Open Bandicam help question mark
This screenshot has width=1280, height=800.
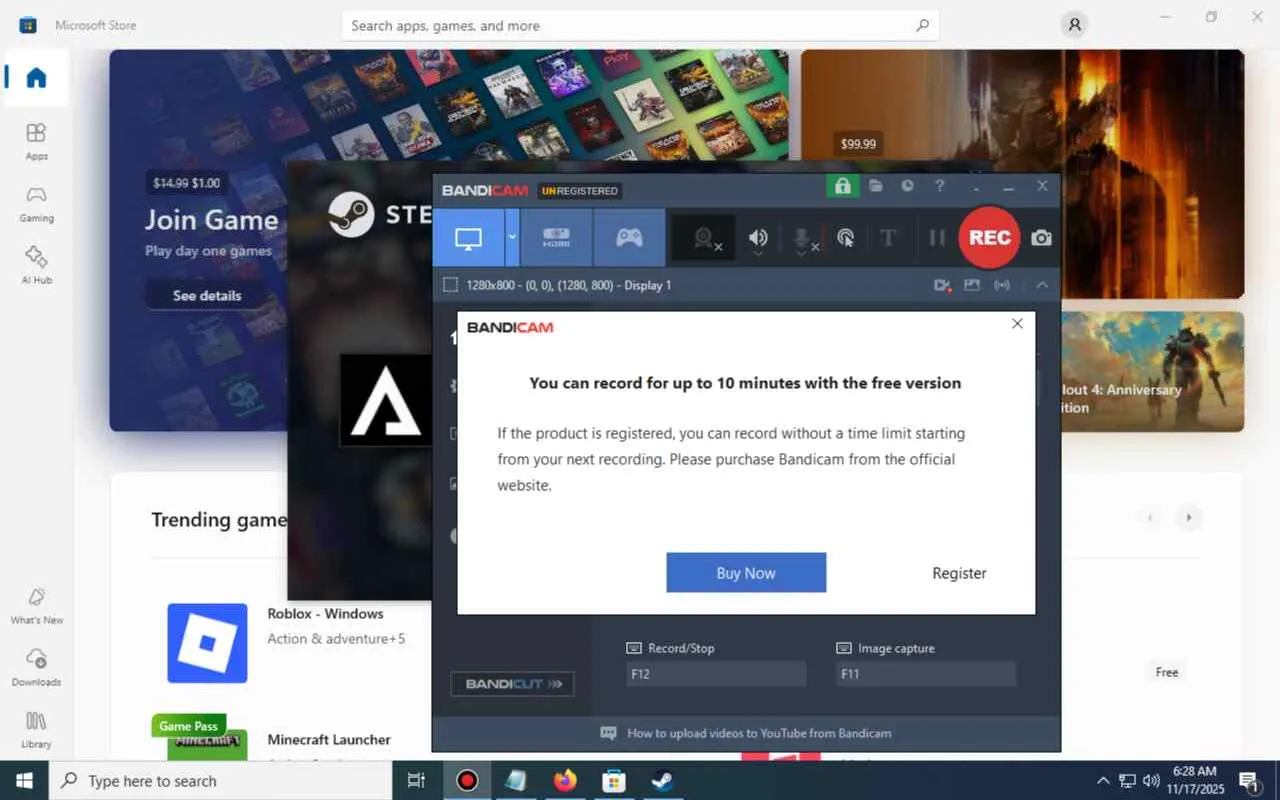[x=939, y=186]
